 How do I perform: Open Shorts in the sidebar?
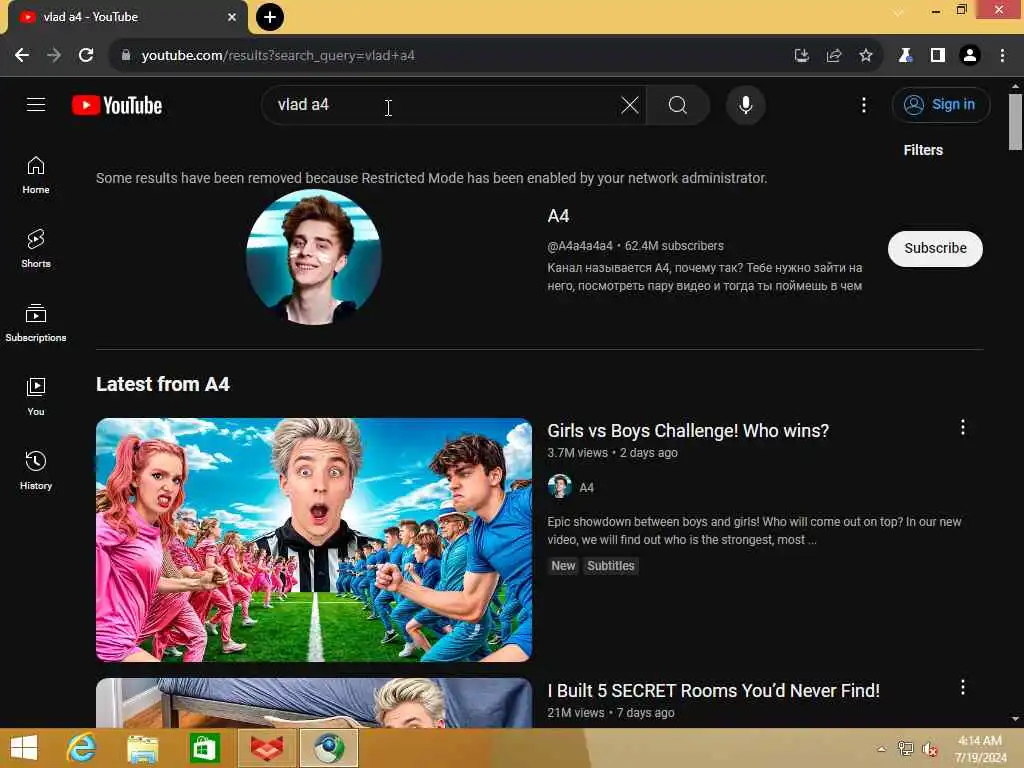tap(36, 249)
